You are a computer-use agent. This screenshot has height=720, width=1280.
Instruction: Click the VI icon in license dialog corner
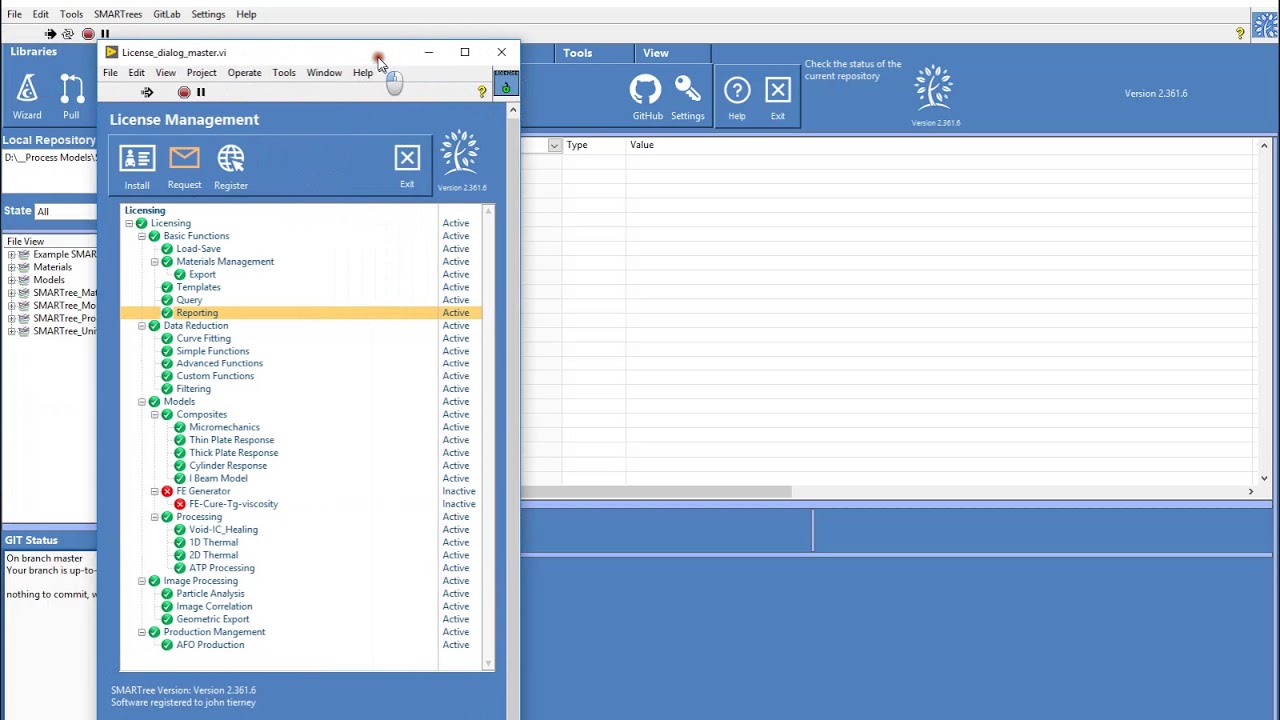point(506,82)
